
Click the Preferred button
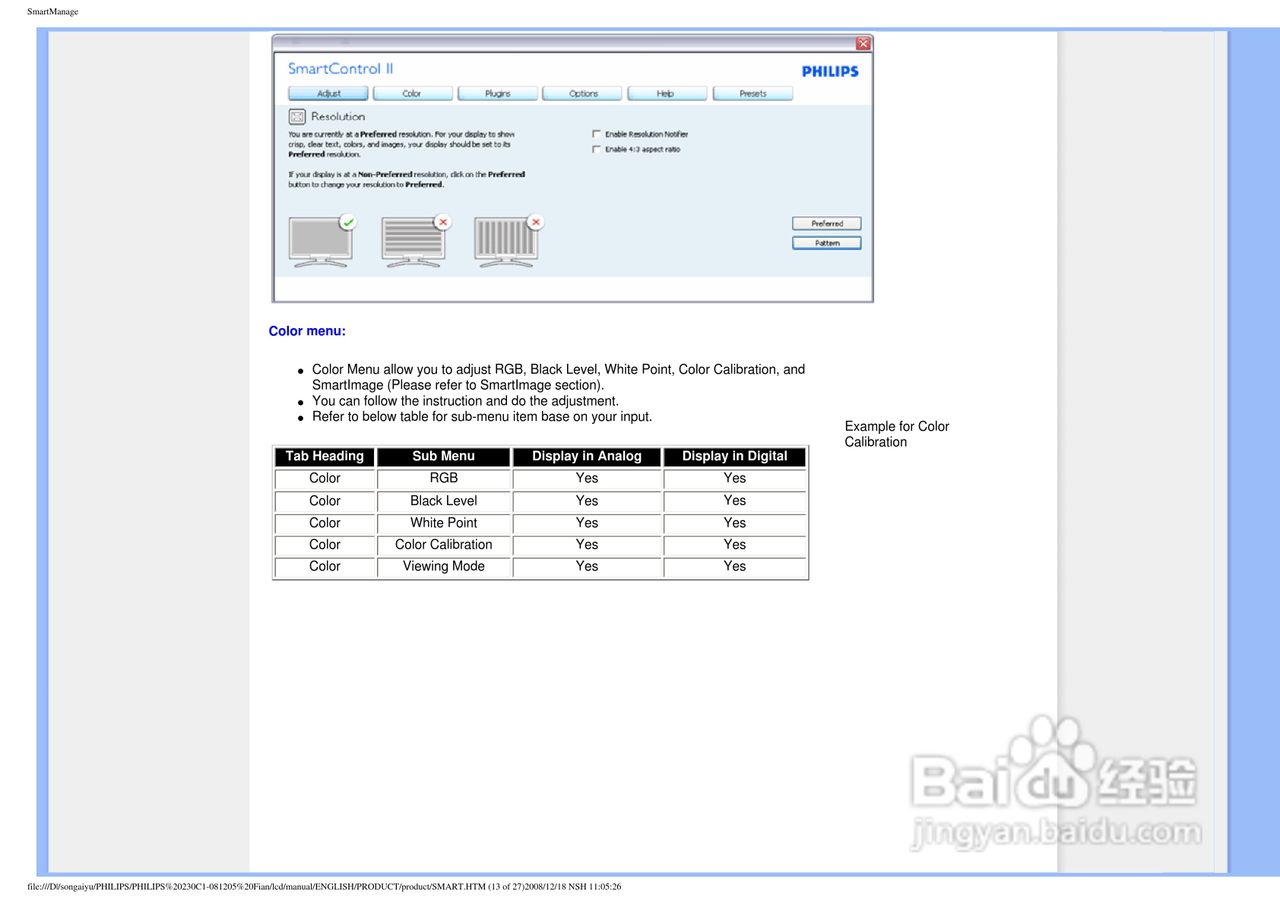826,224
